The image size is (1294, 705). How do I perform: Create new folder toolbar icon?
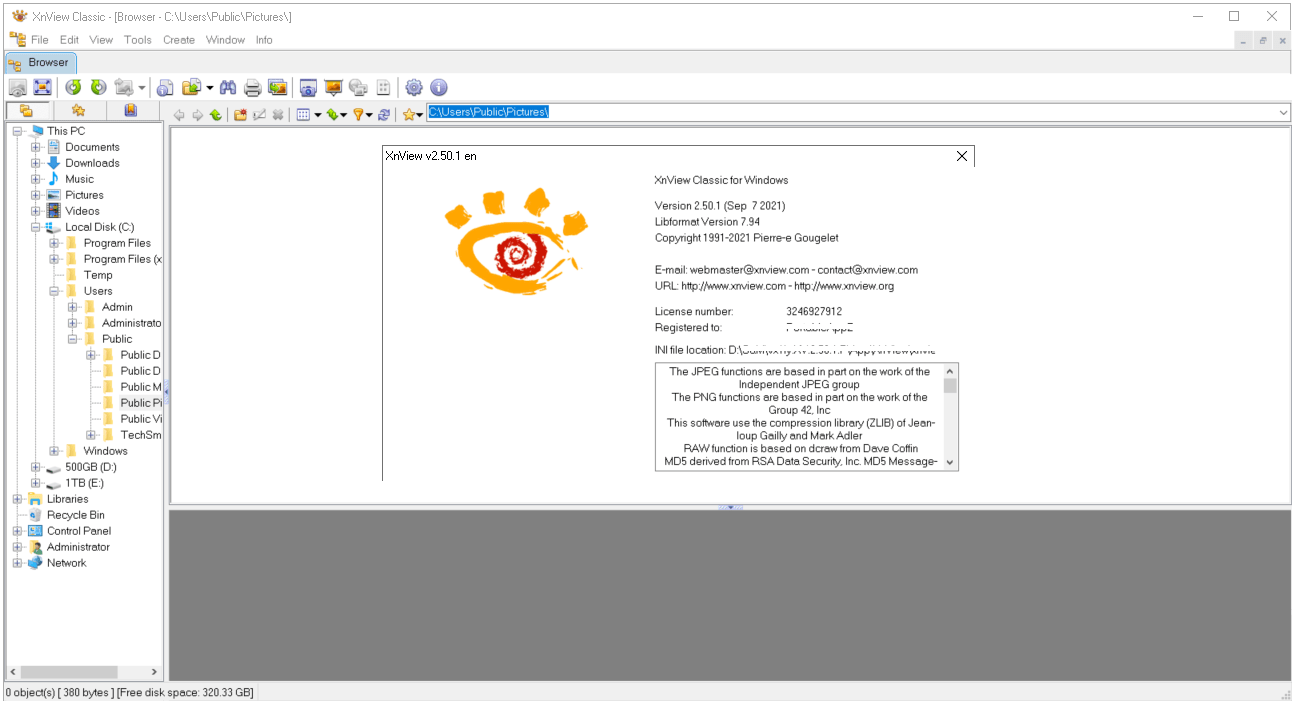point(240,114)
